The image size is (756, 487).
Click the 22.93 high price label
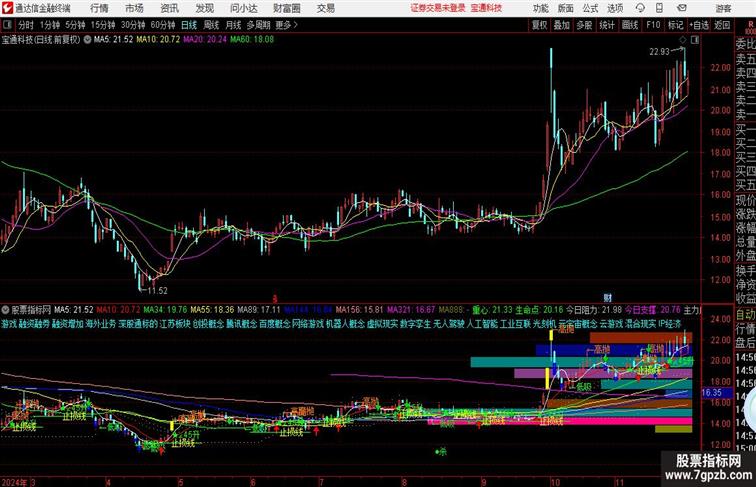pyautogui.click(x=659, y=52)
